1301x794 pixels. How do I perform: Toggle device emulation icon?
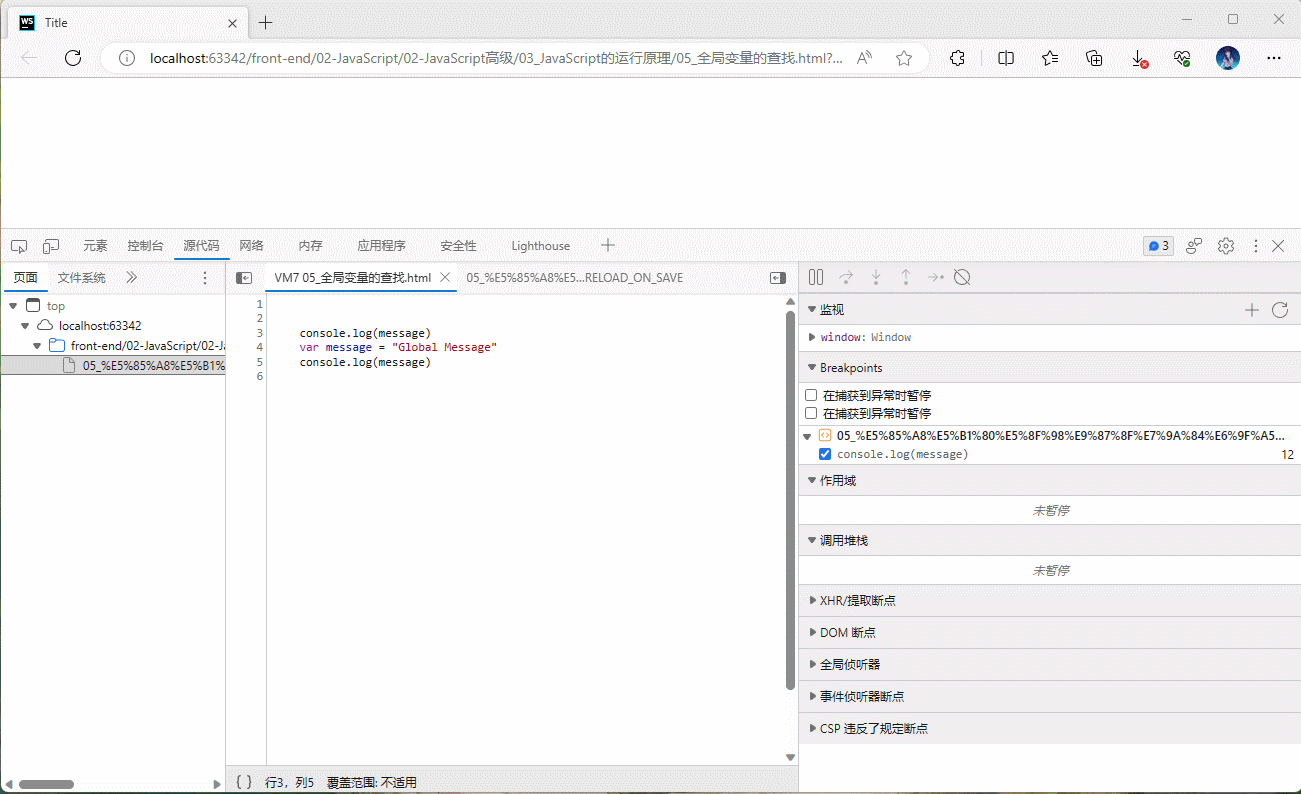(50, 246)
